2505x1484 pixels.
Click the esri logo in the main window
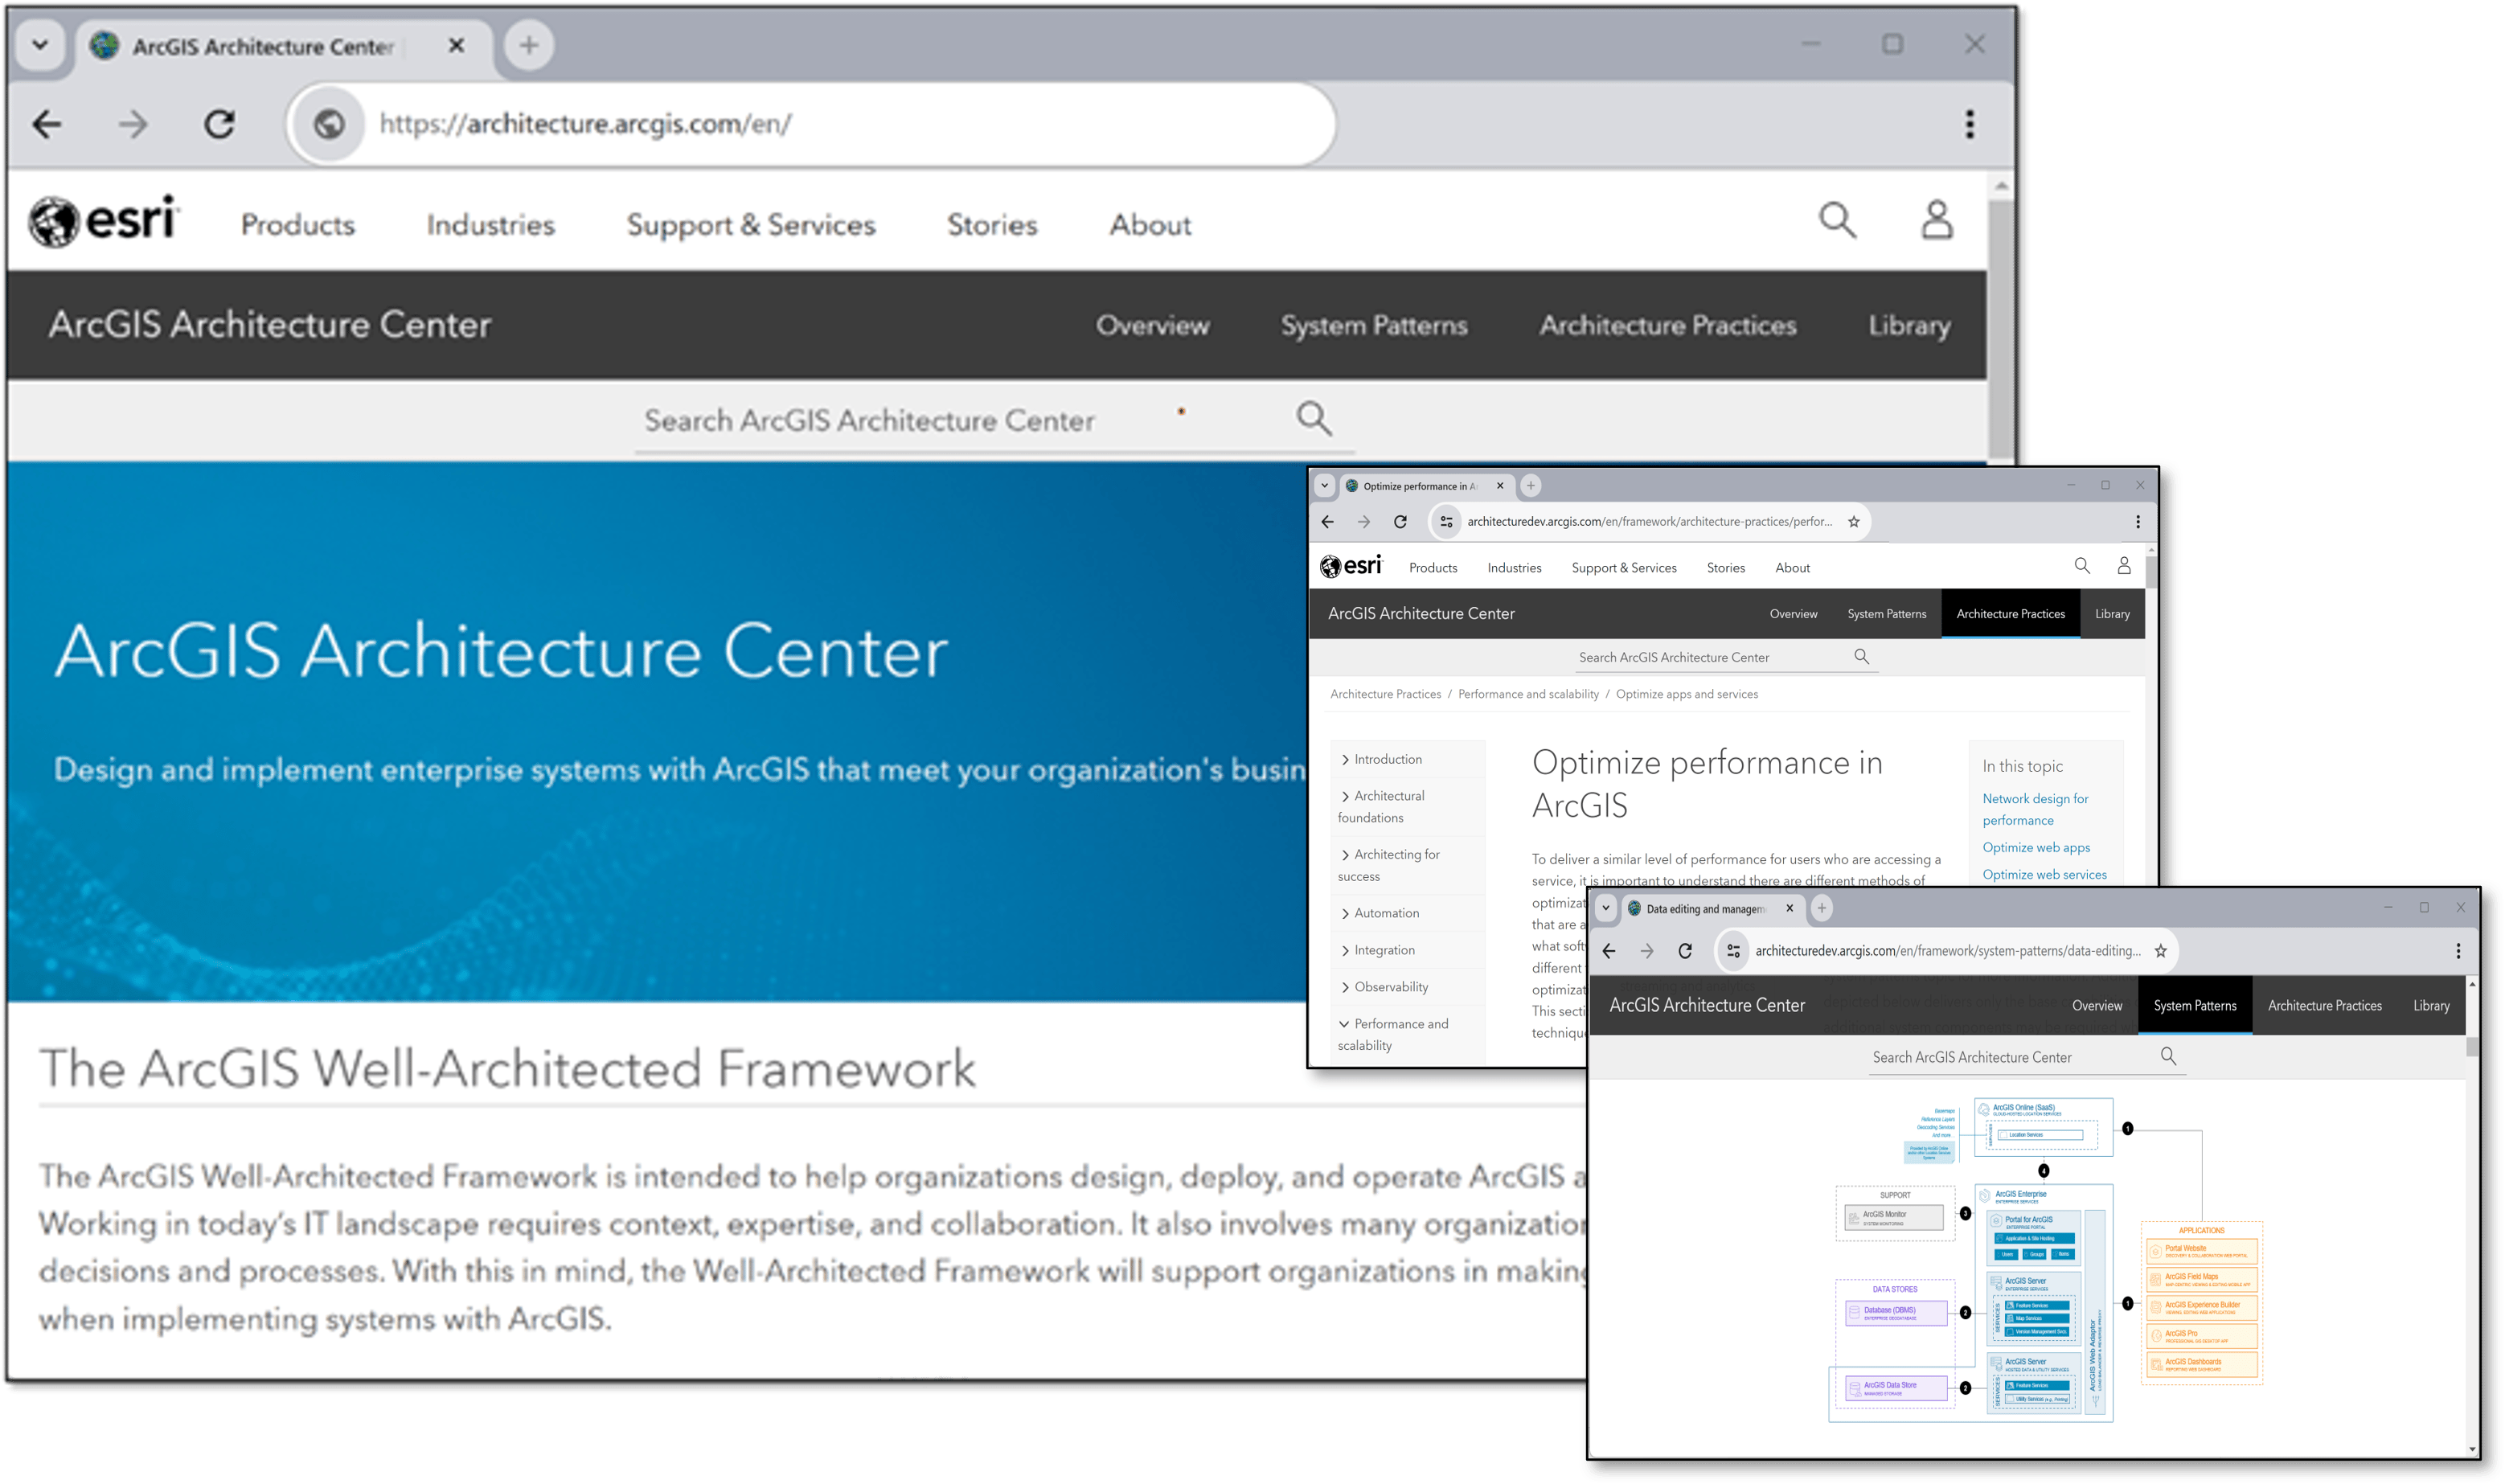tap(103, 222)
